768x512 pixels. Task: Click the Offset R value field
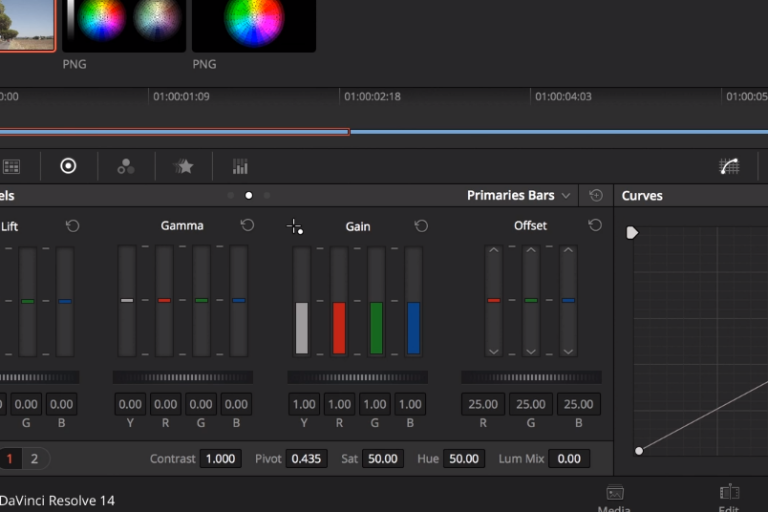click(483, 404)
